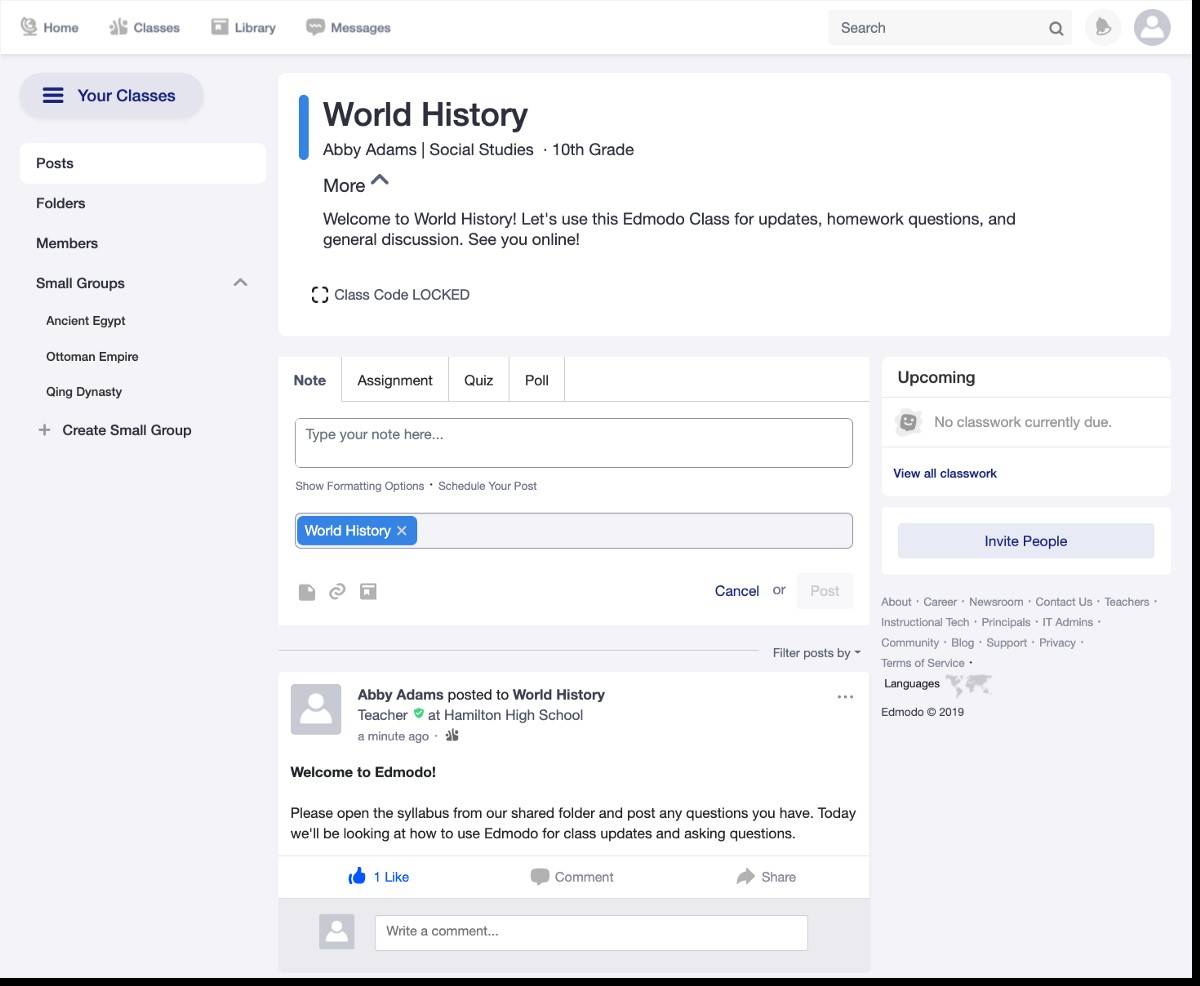Click the Invite People button
This screenshot has height=986, width=1200.
point(1025,540)
